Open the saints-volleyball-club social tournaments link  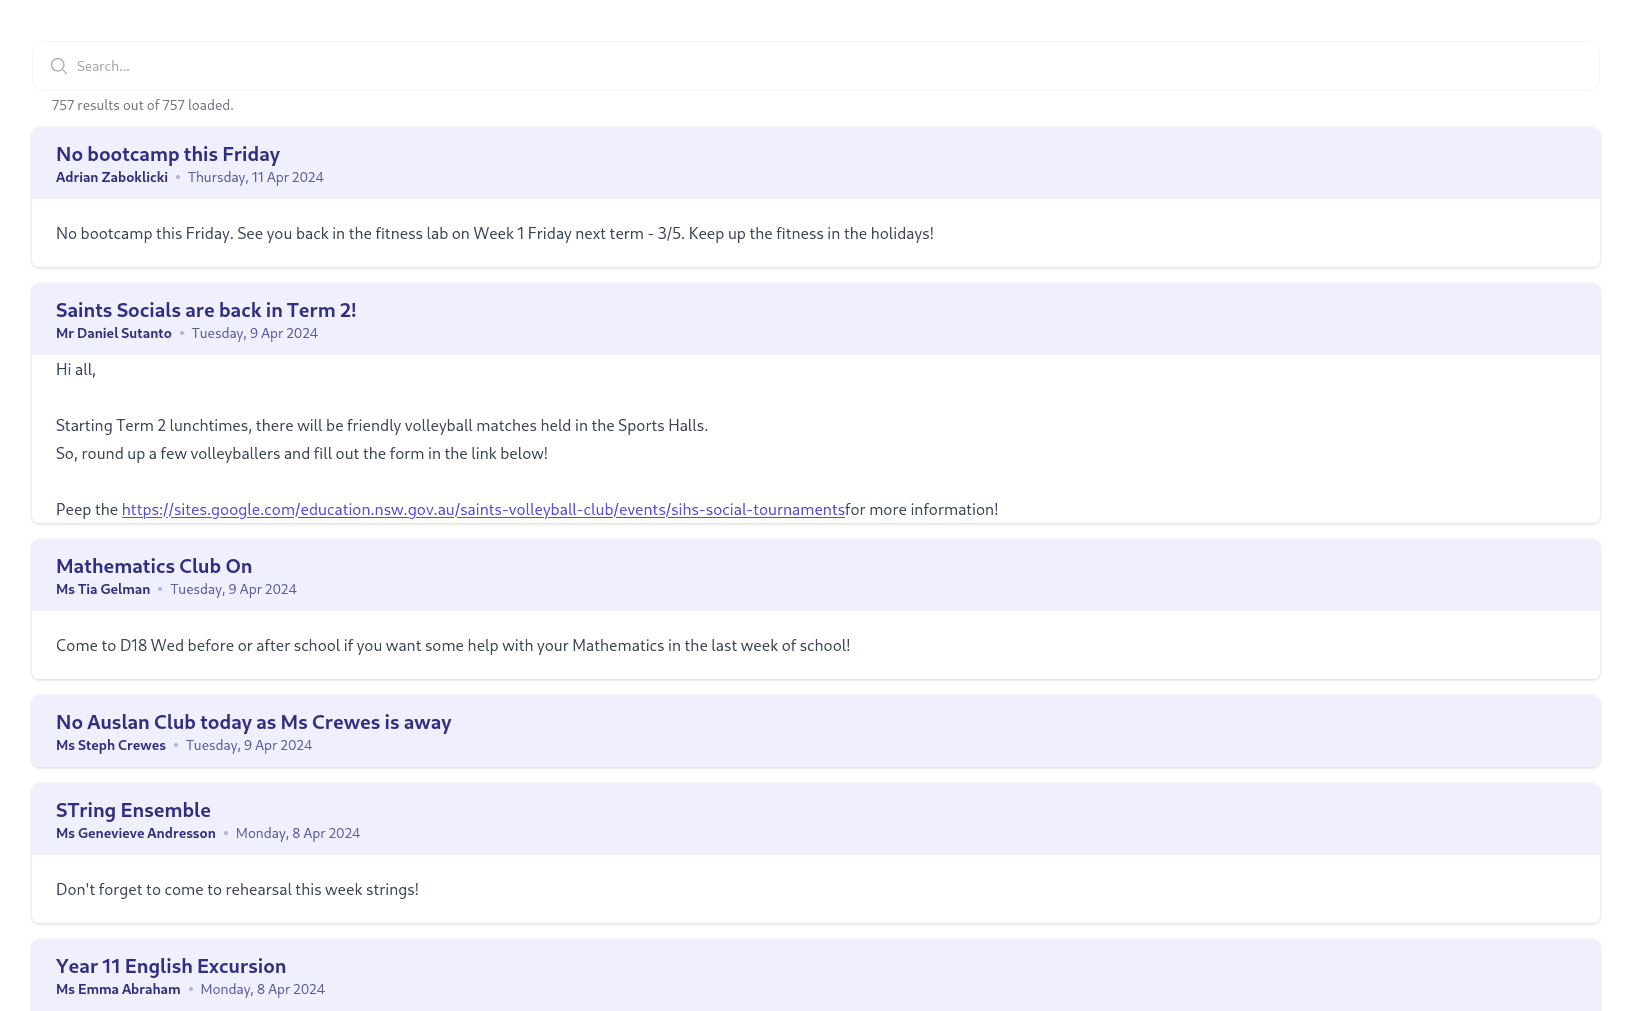[x=483, y=510]
